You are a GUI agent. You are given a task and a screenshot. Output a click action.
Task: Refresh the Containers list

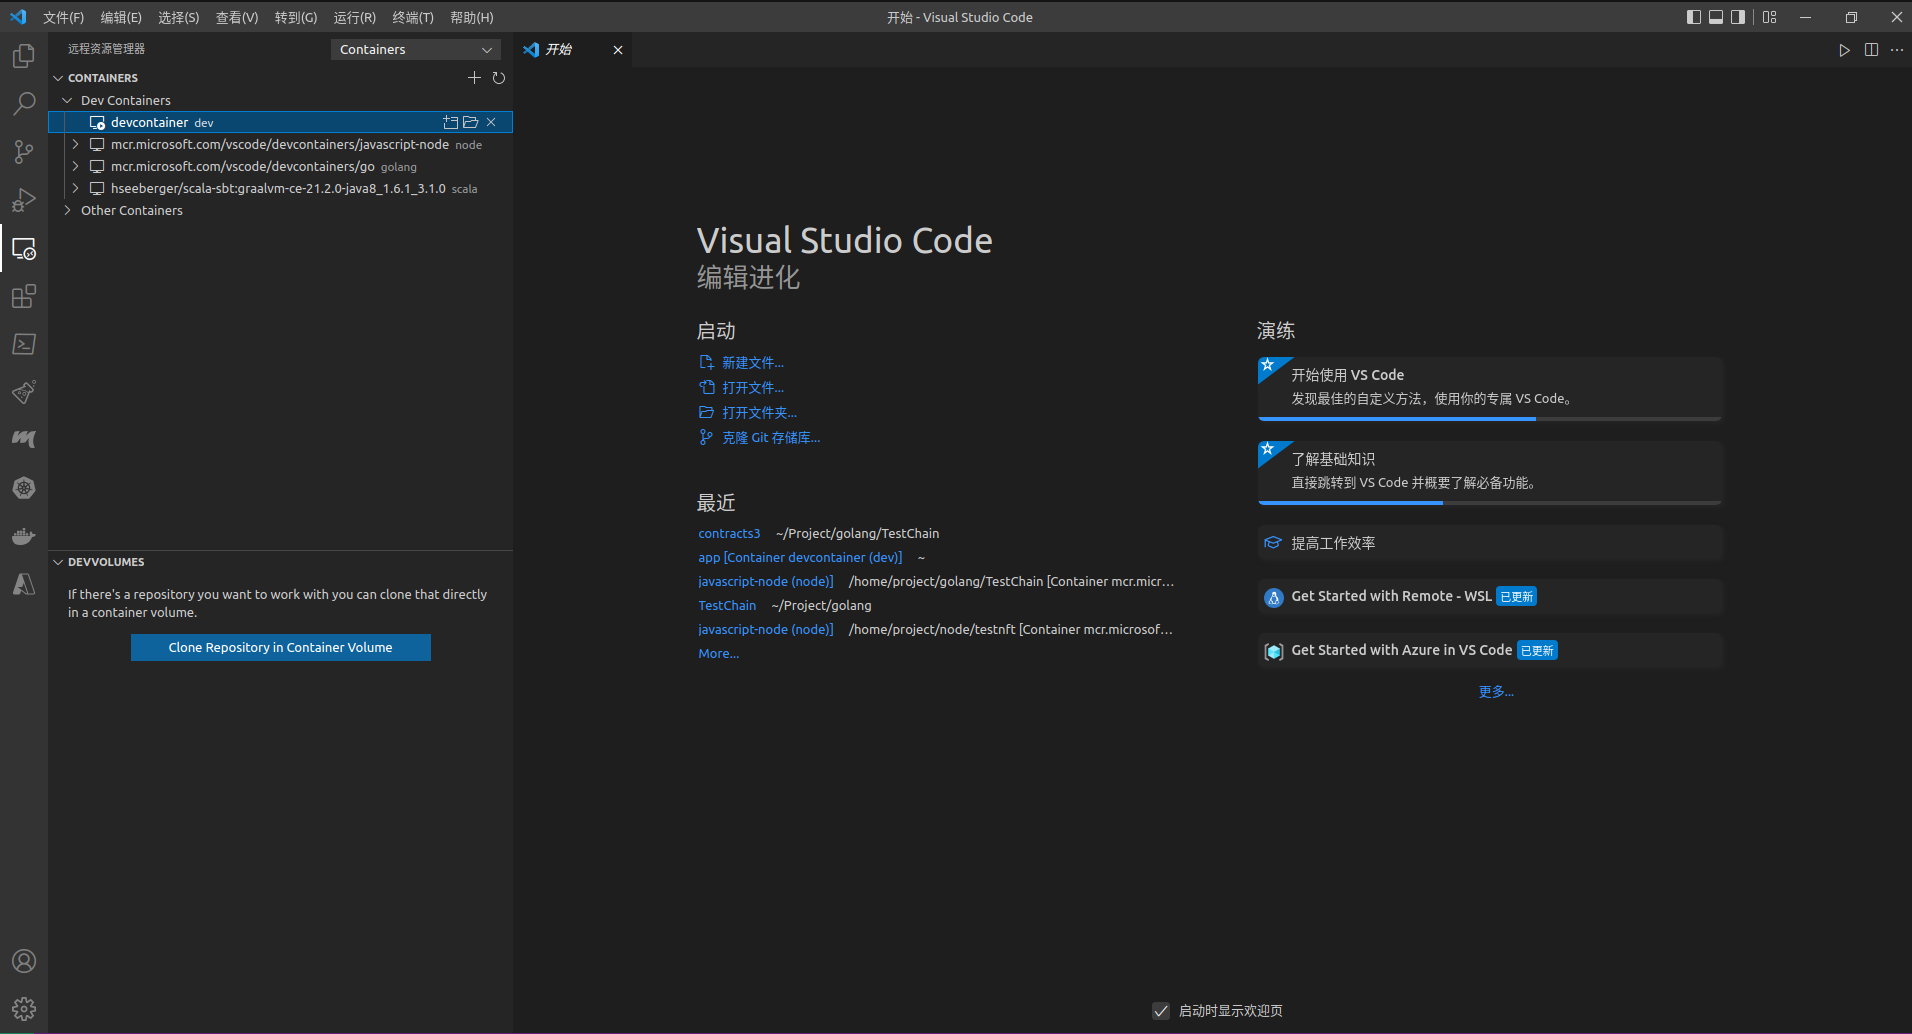click(499, 77)
